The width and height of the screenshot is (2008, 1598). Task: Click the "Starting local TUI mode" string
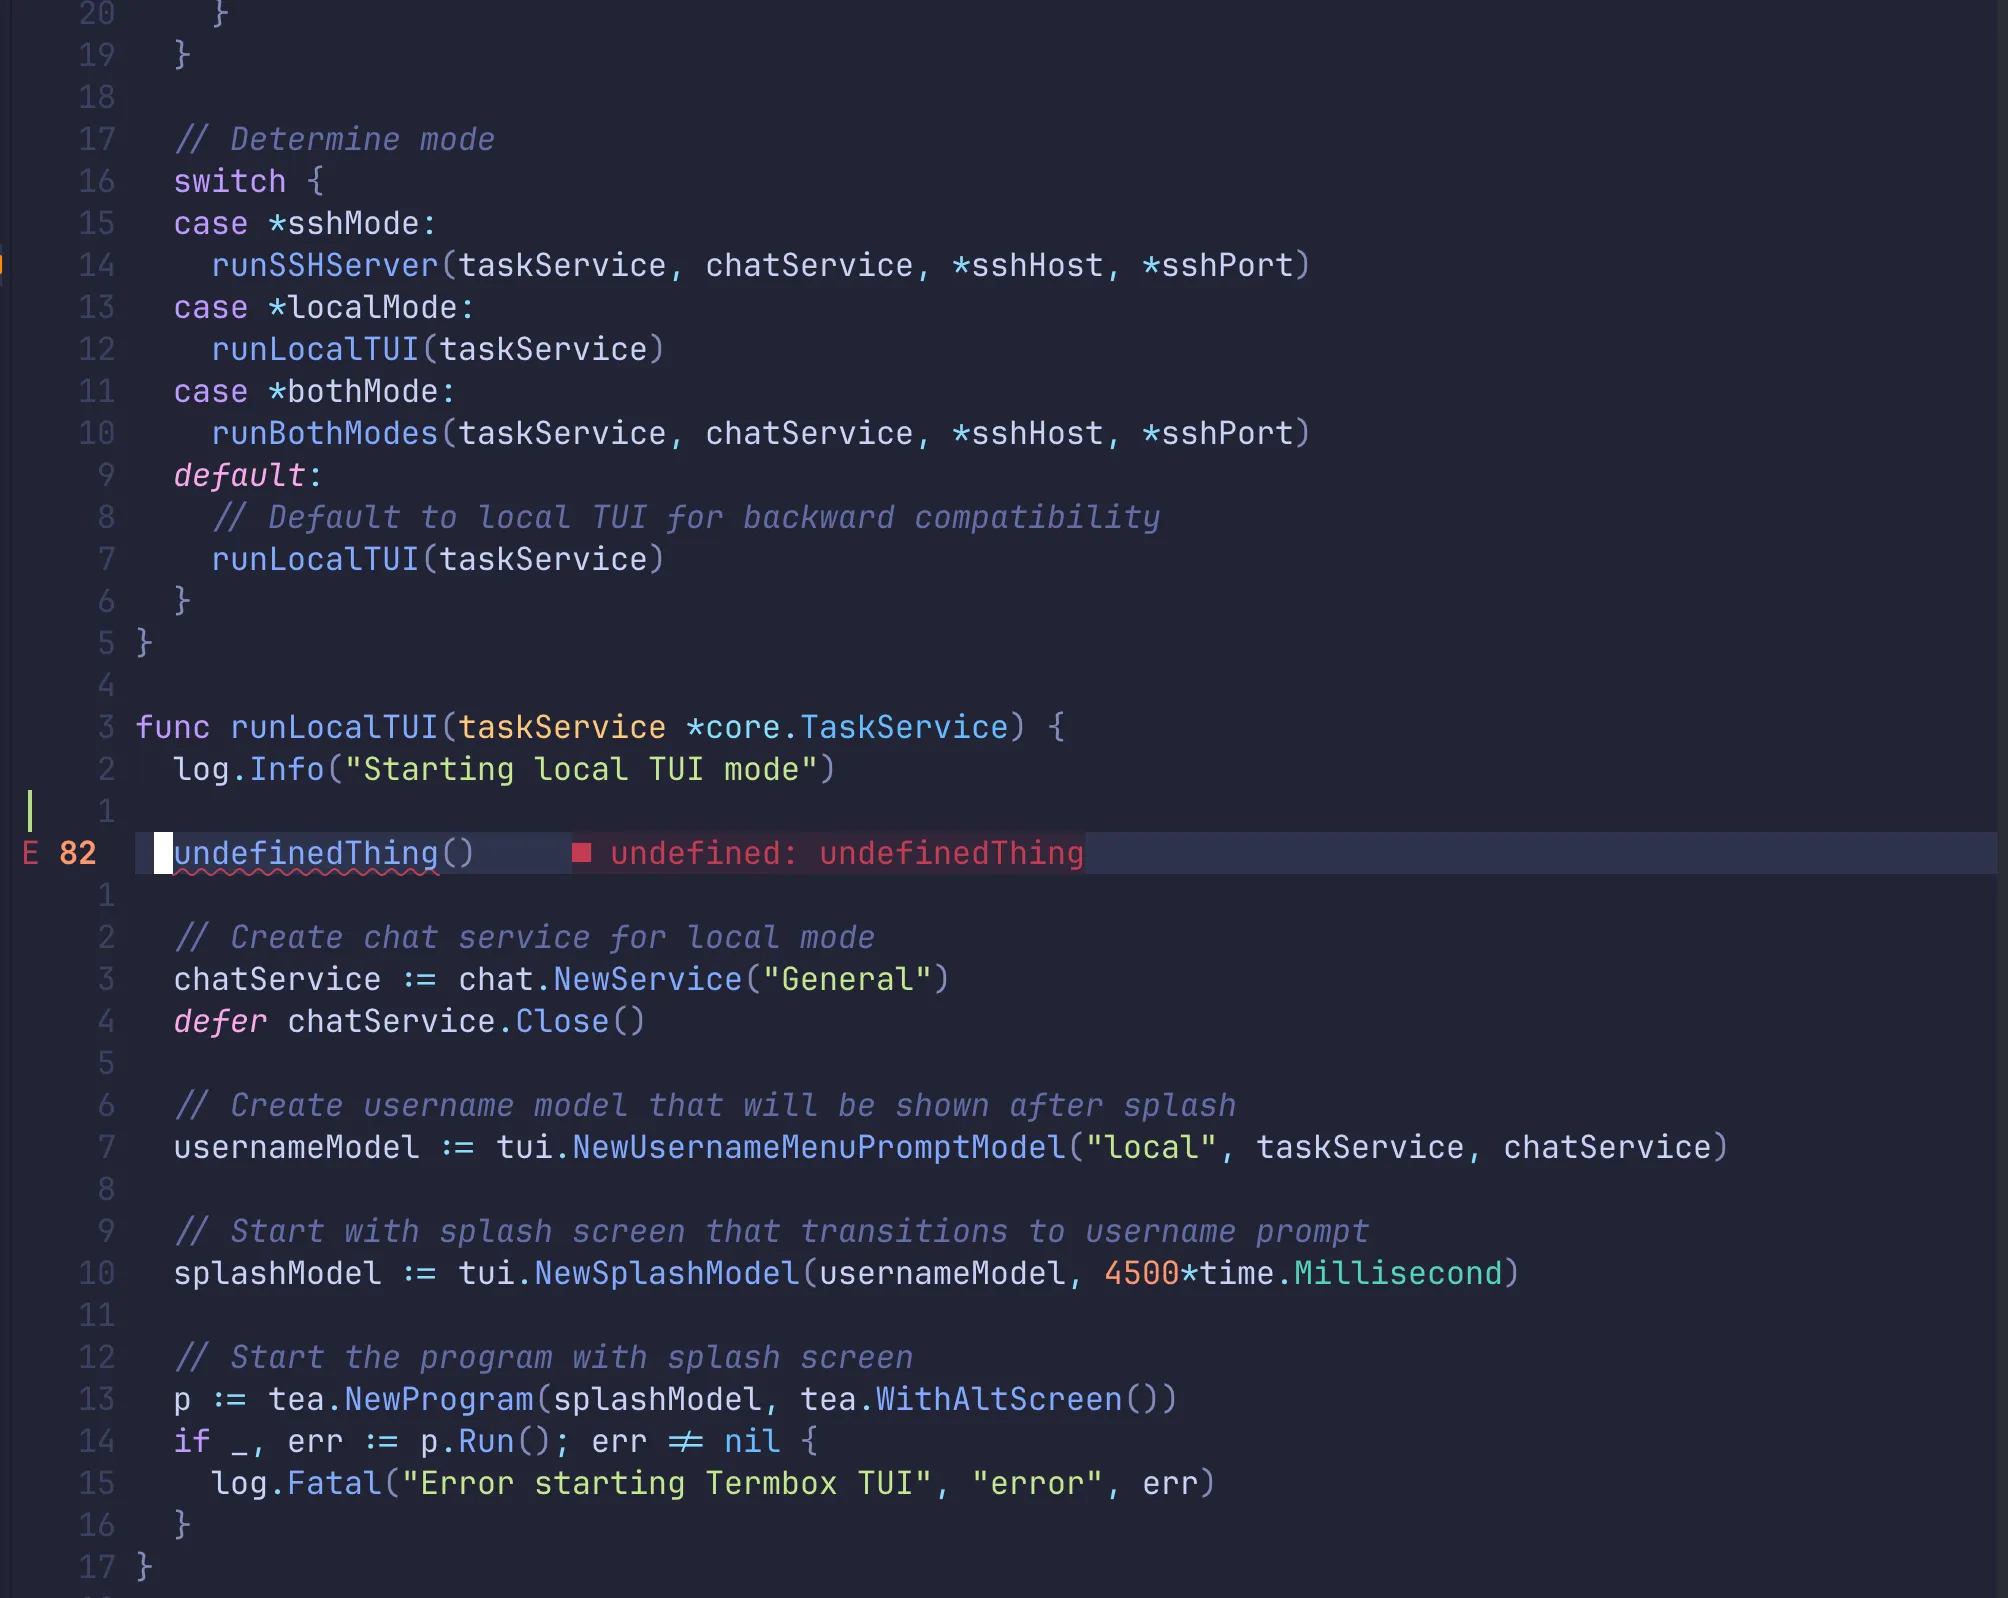click(581, 769)
